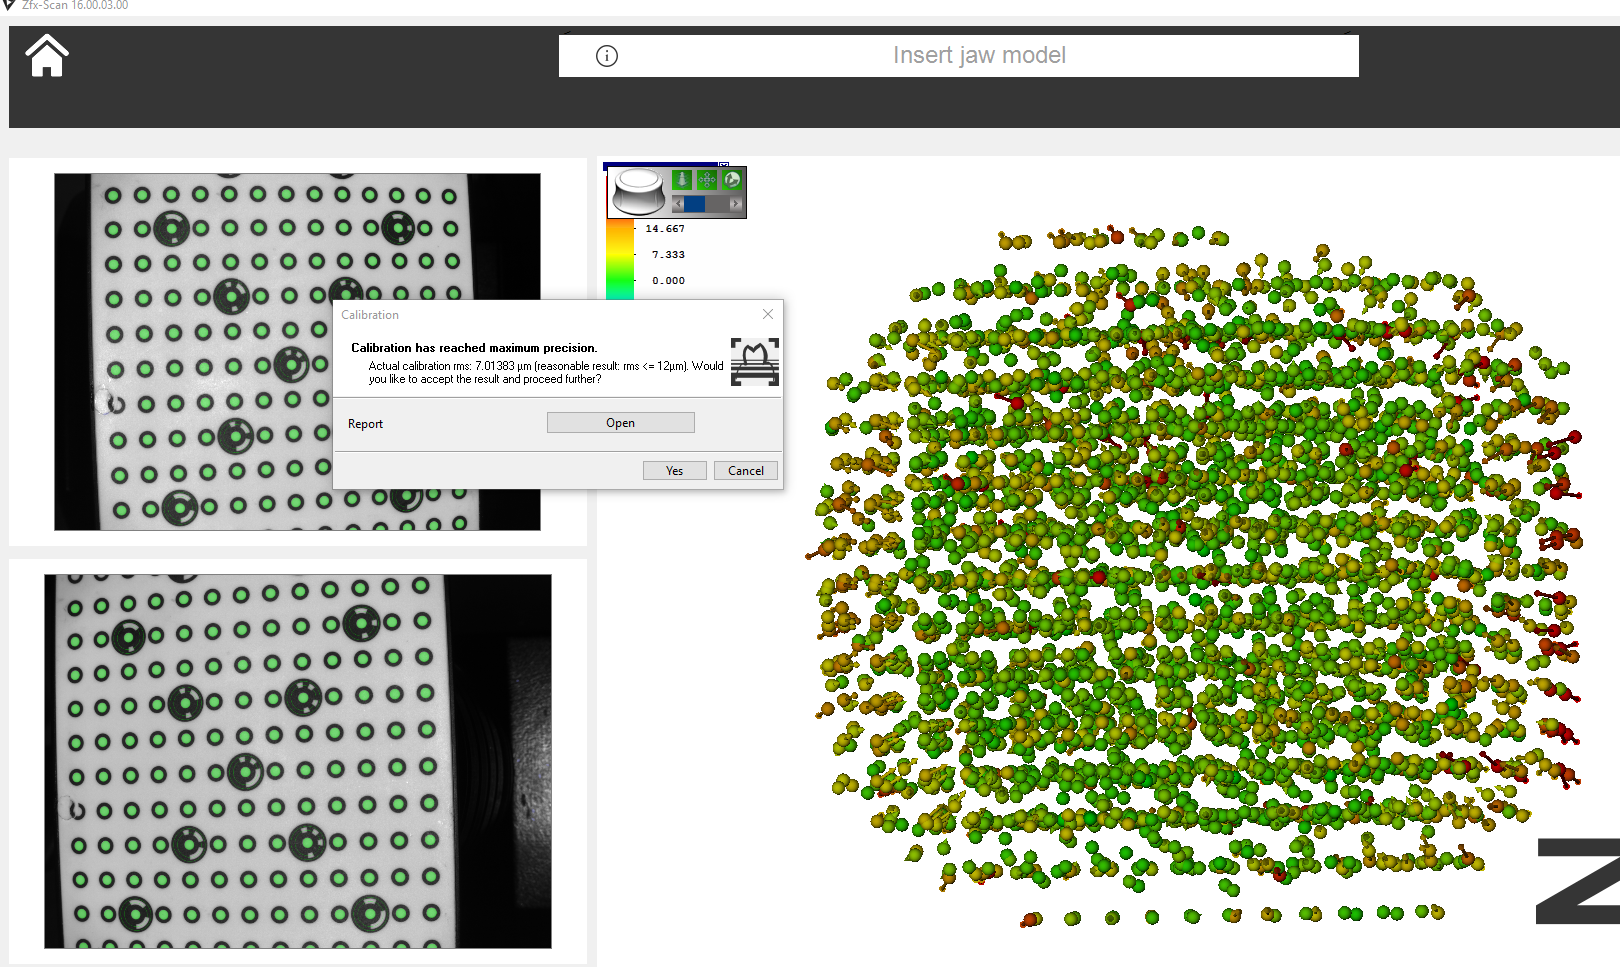Open the calibration report
The height and width of the screenshot is (967, 1620).
tap(620, 423)
